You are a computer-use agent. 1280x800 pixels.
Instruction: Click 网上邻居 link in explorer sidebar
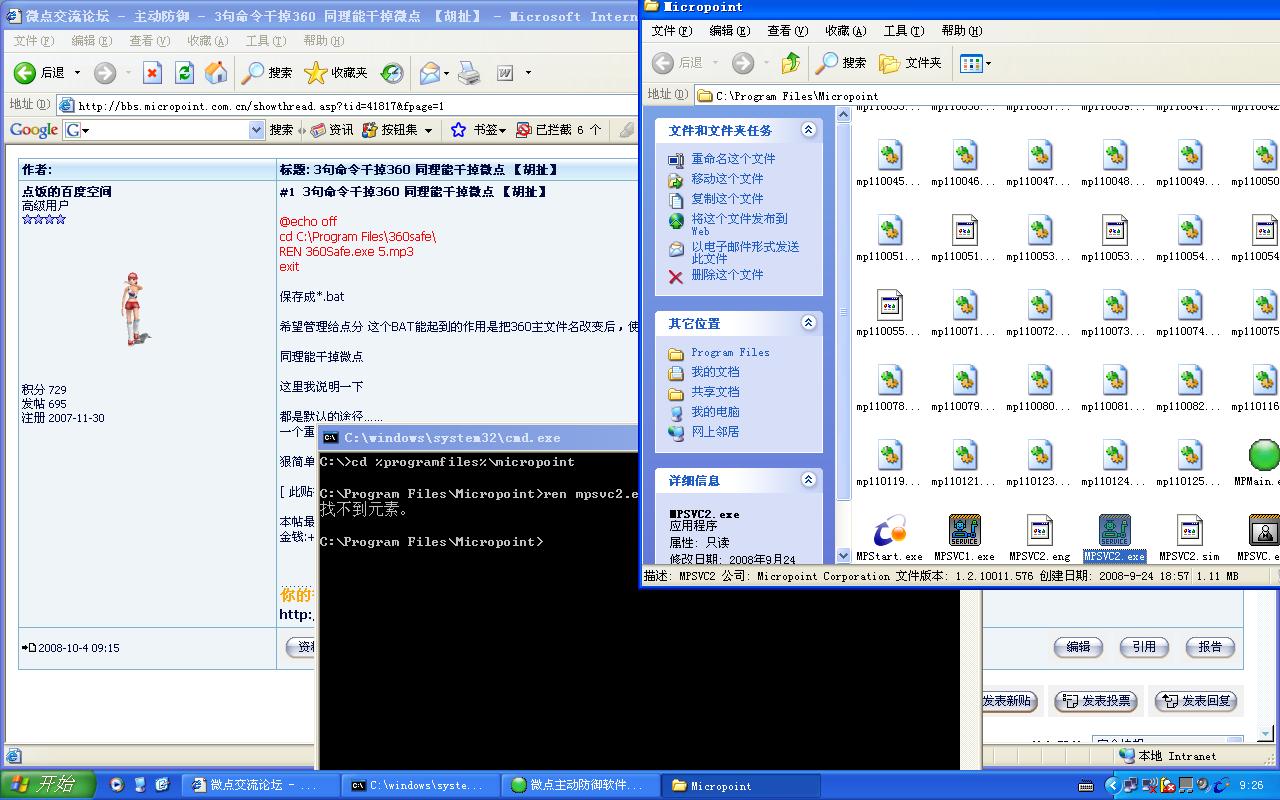pos(715,431)
